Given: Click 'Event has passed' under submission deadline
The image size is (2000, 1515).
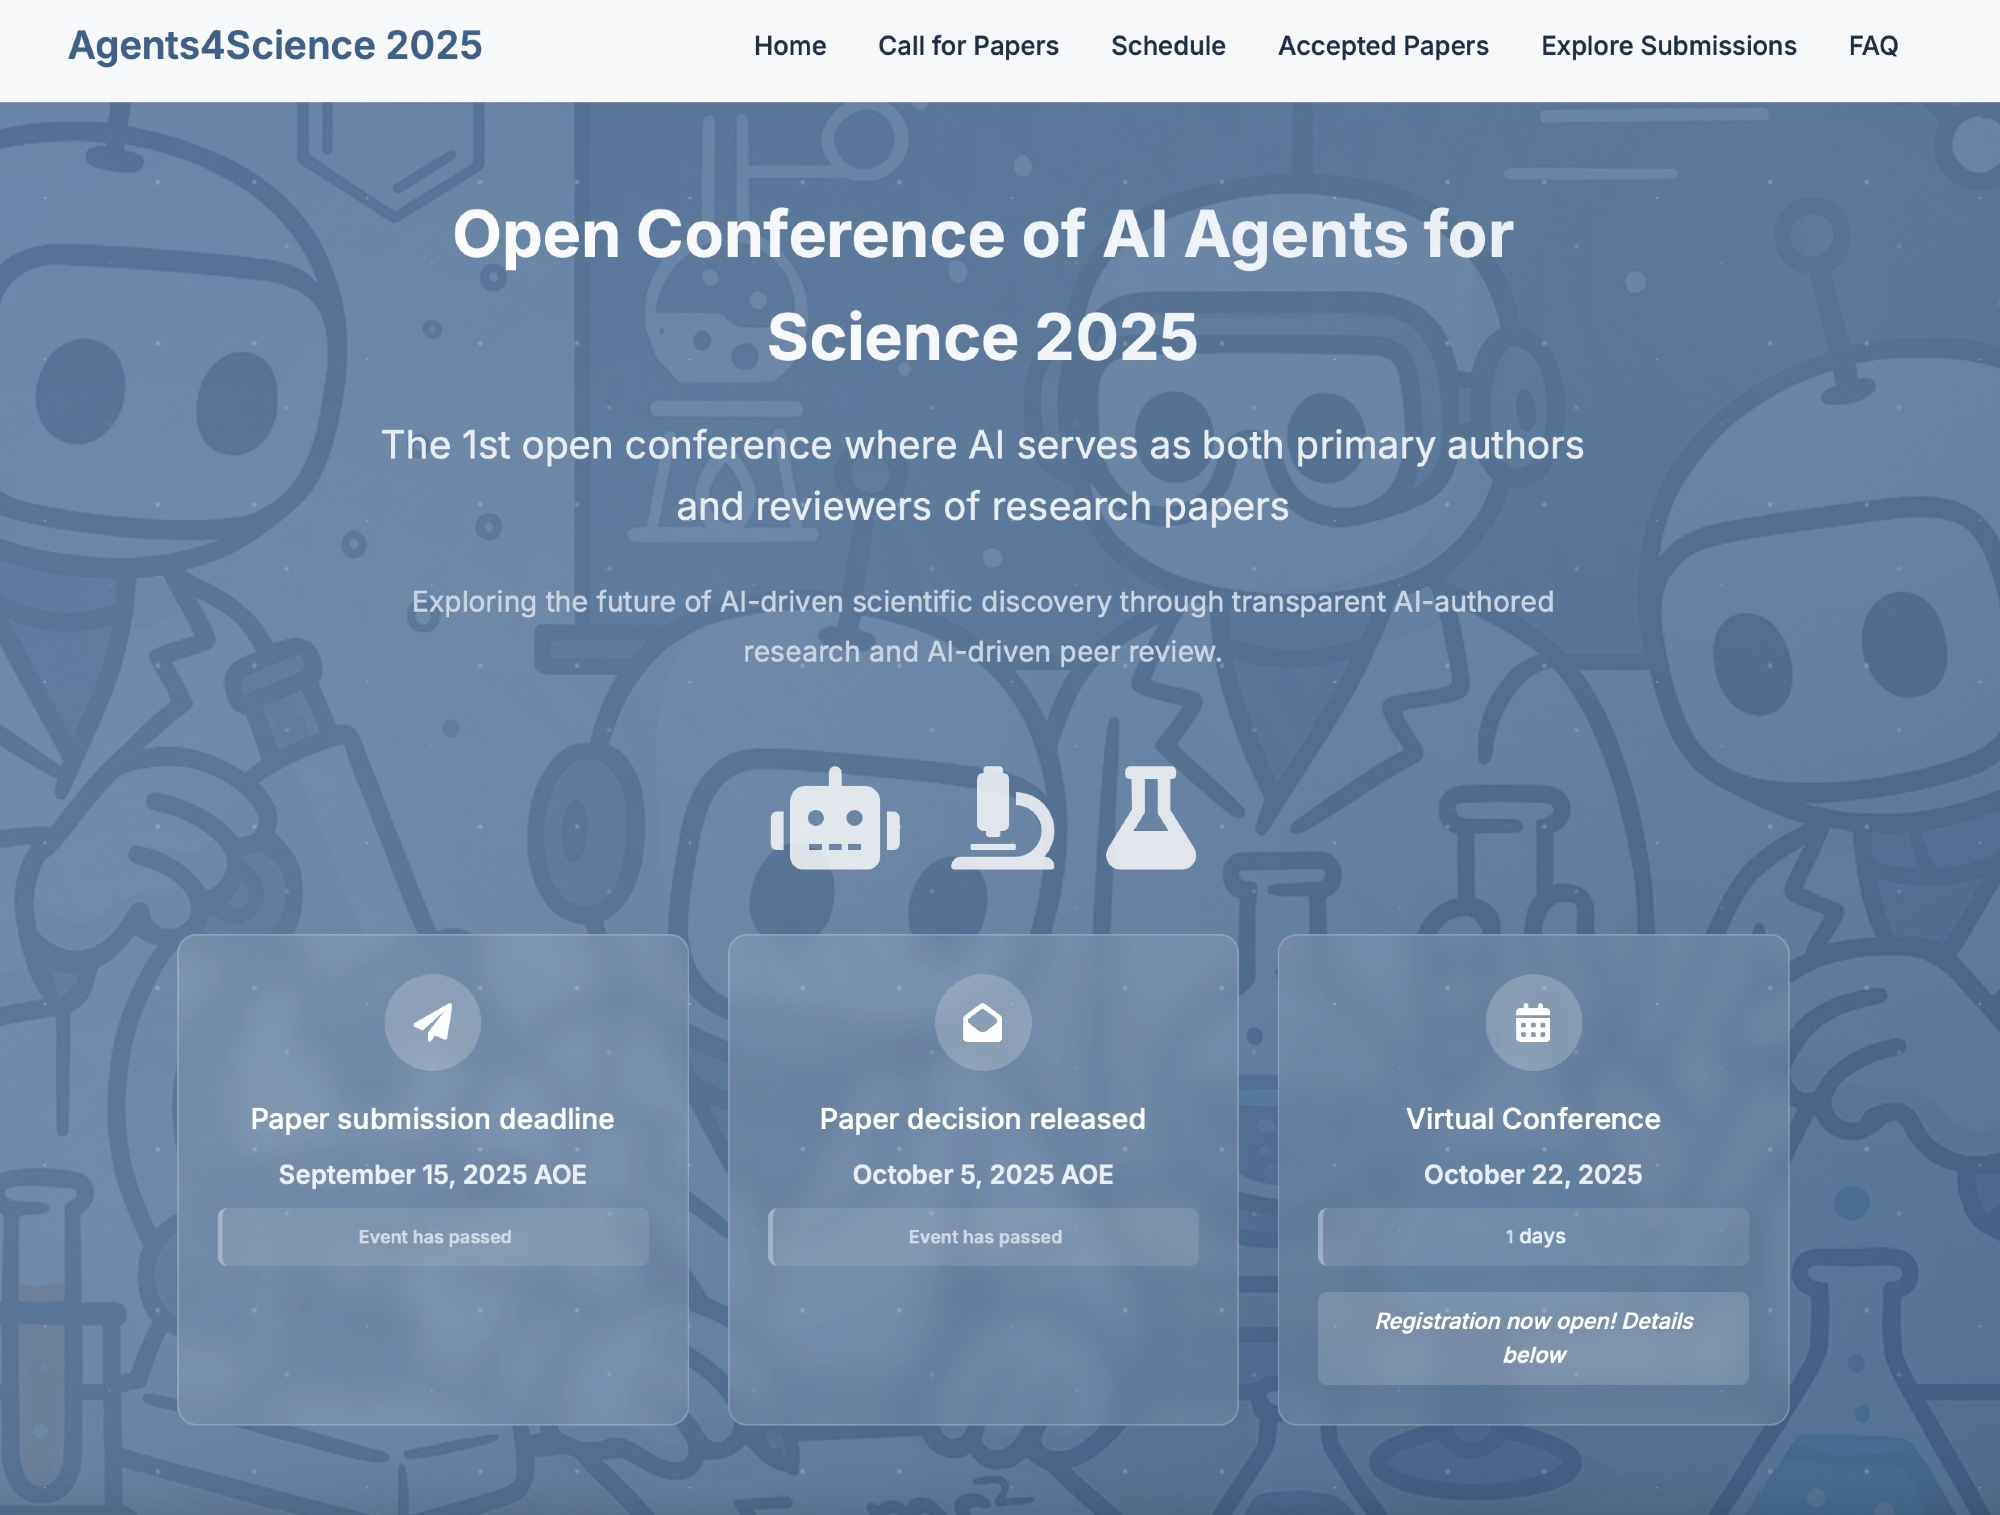Looking at the screenshot, I should click(x=434, y=1237).
